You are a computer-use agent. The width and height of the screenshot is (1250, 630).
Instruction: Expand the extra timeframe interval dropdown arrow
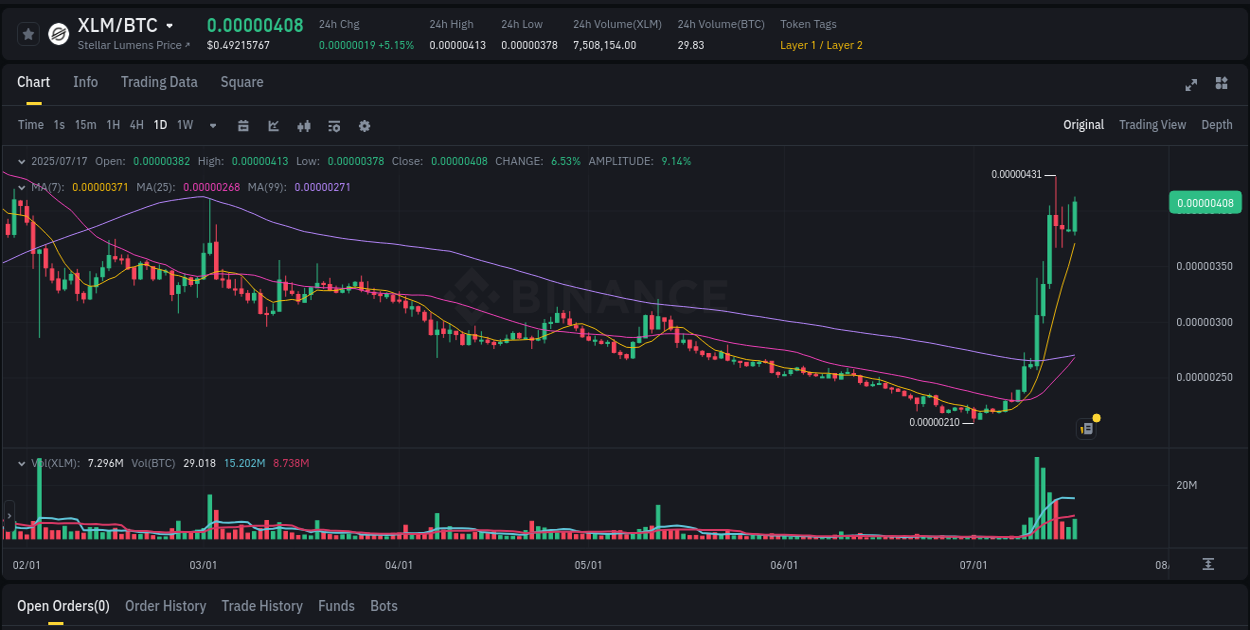coord(211,125)
